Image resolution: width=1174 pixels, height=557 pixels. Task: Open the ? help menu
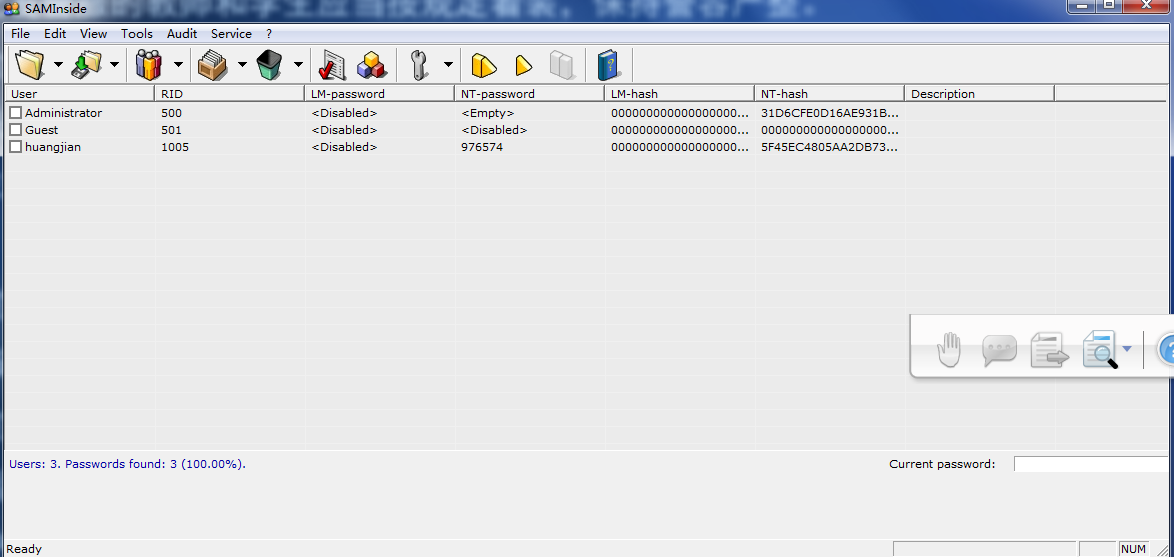[269, 34]
